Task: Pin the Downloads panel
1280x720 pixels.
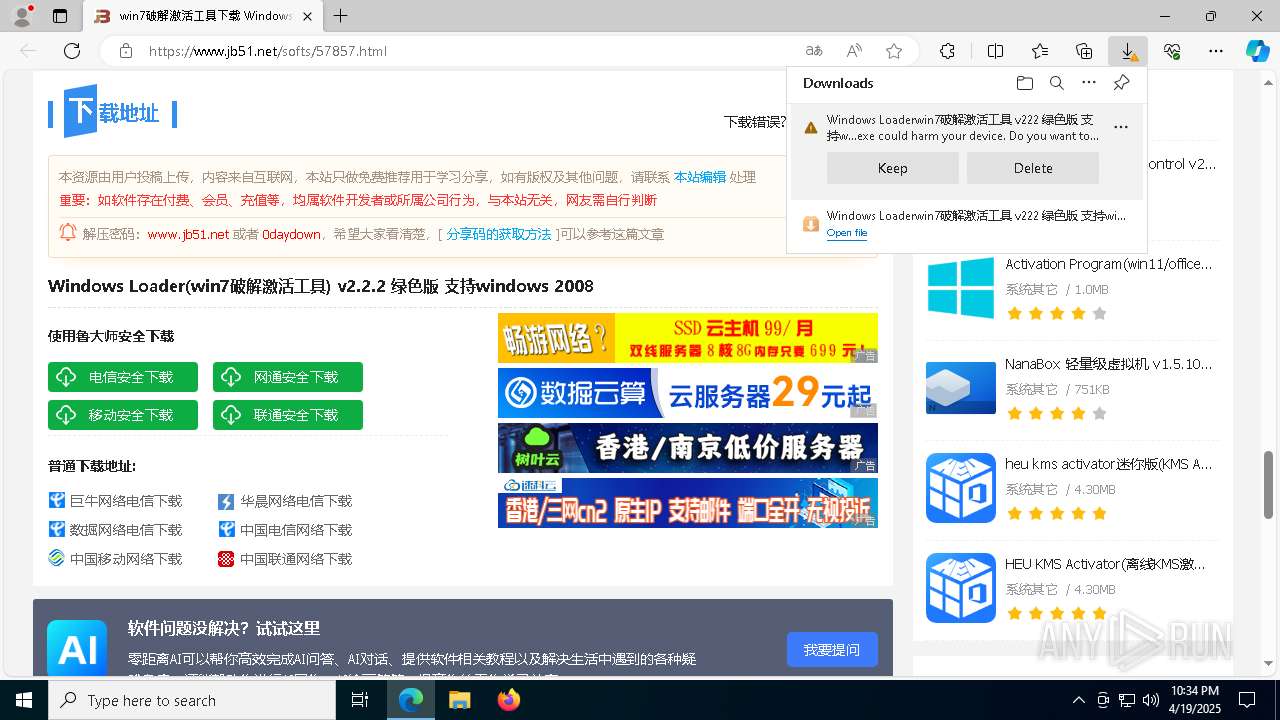Action: [x=1121, y=83]
